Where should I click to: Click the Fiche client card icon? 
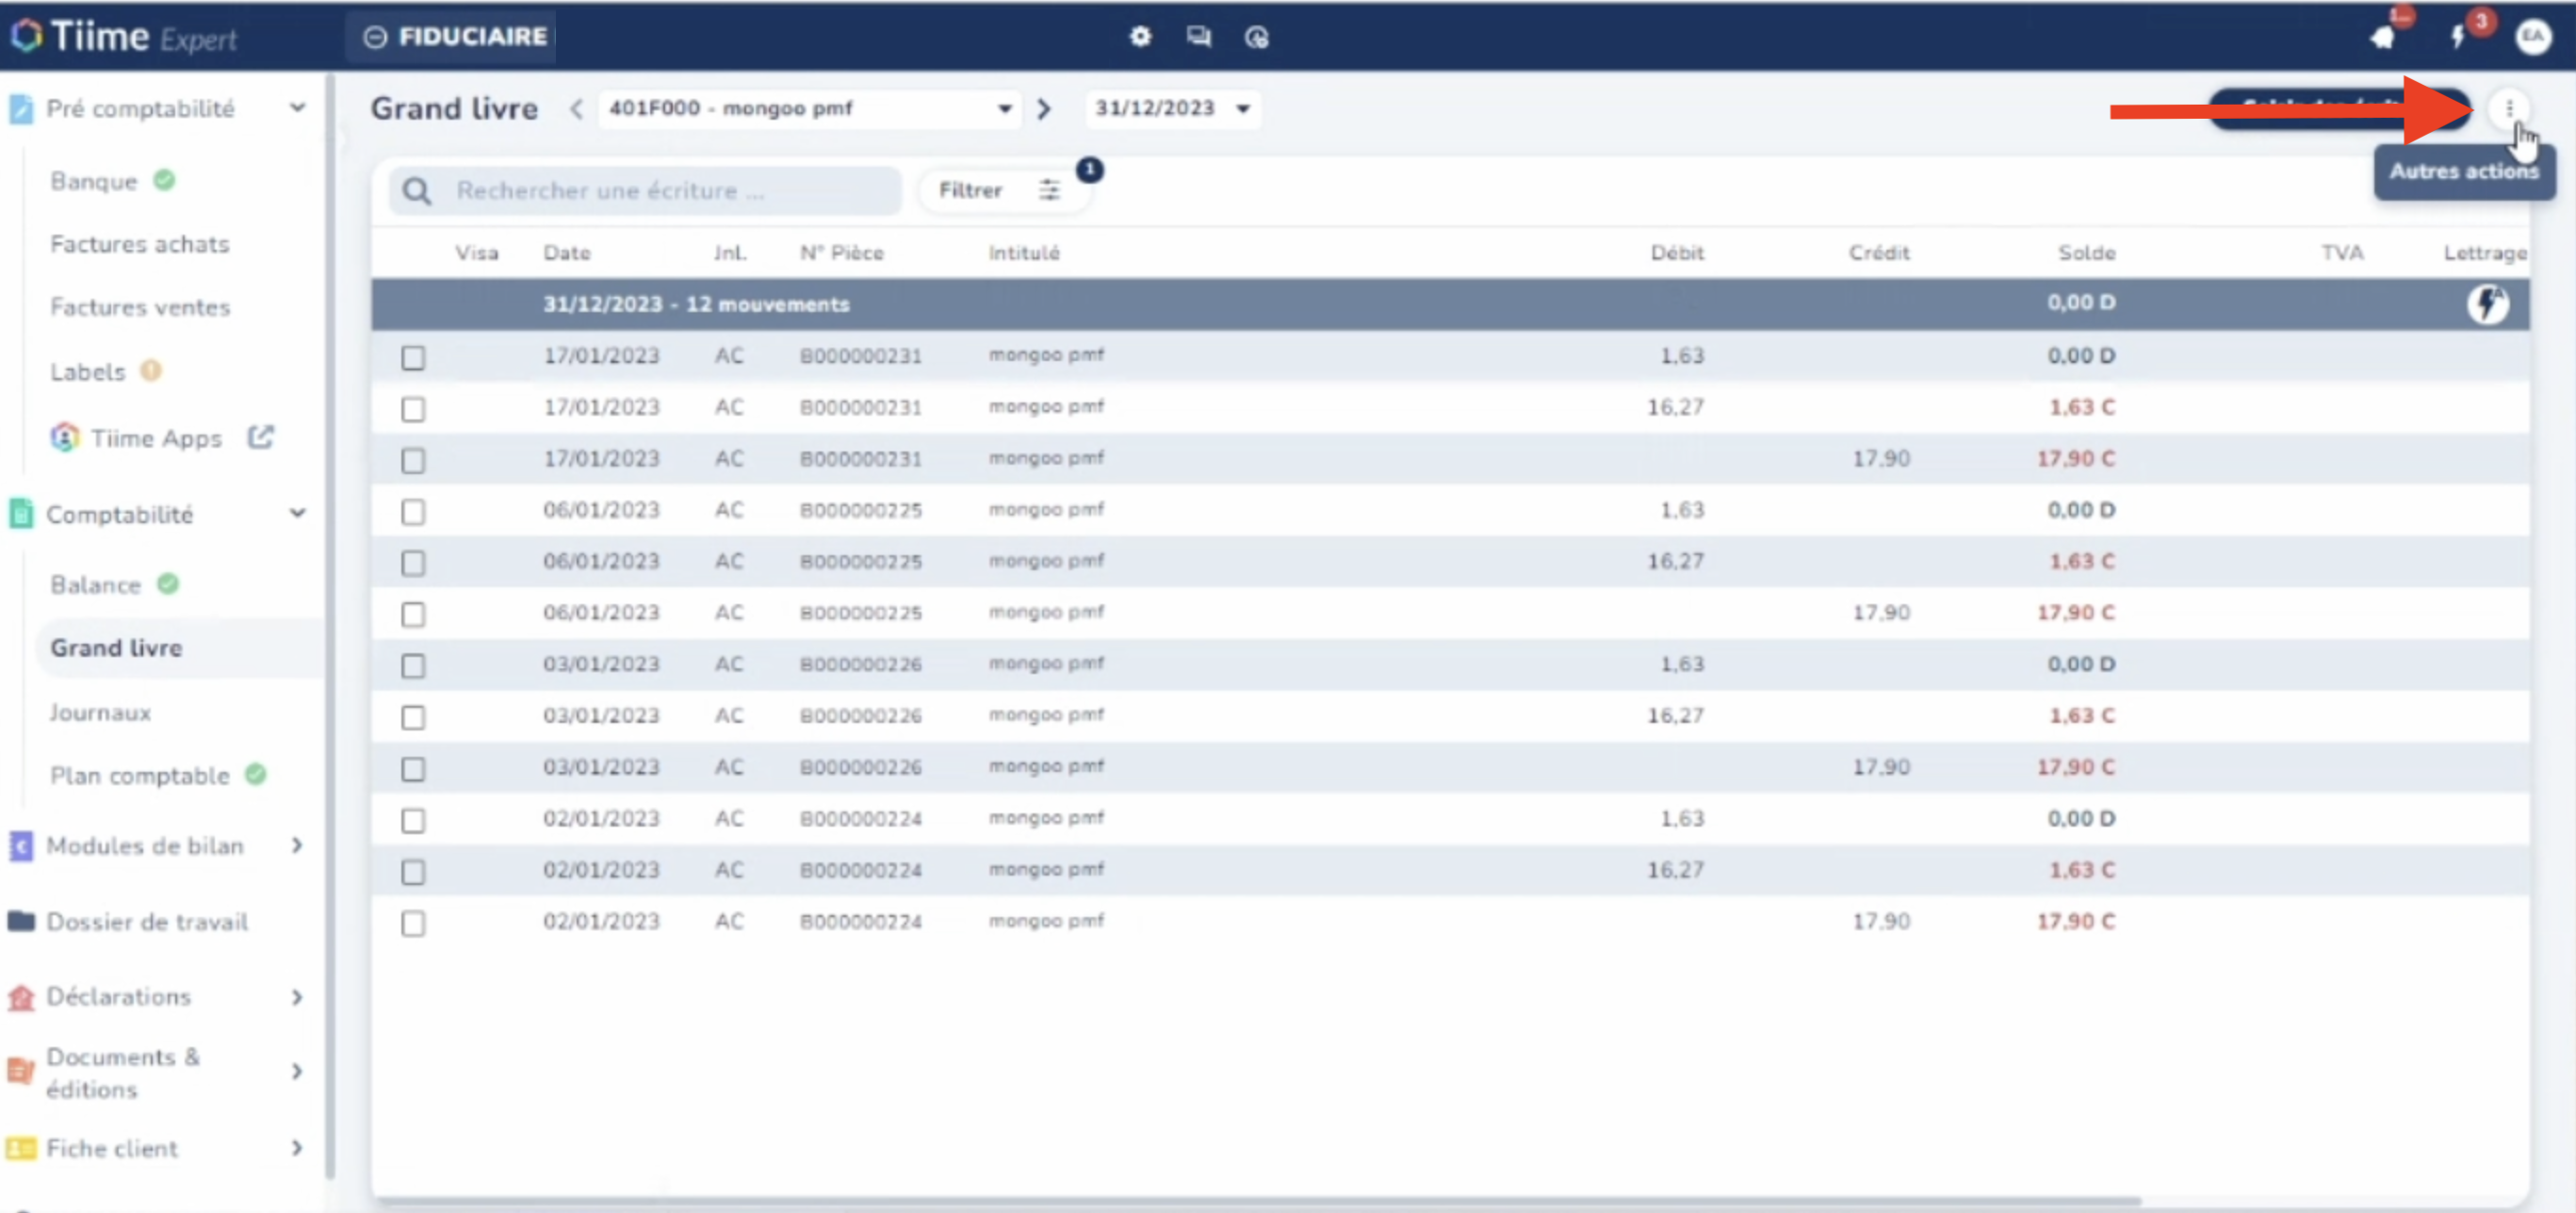tap(21, 1148)
